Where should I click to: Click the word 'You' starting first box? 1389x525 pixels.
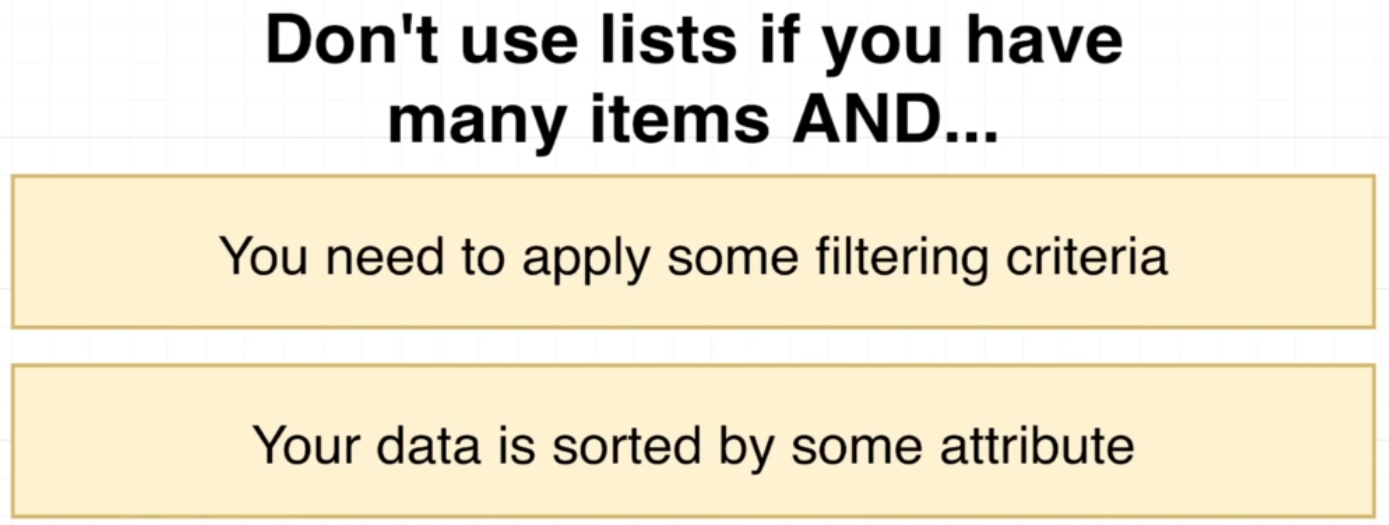point(259,256)
